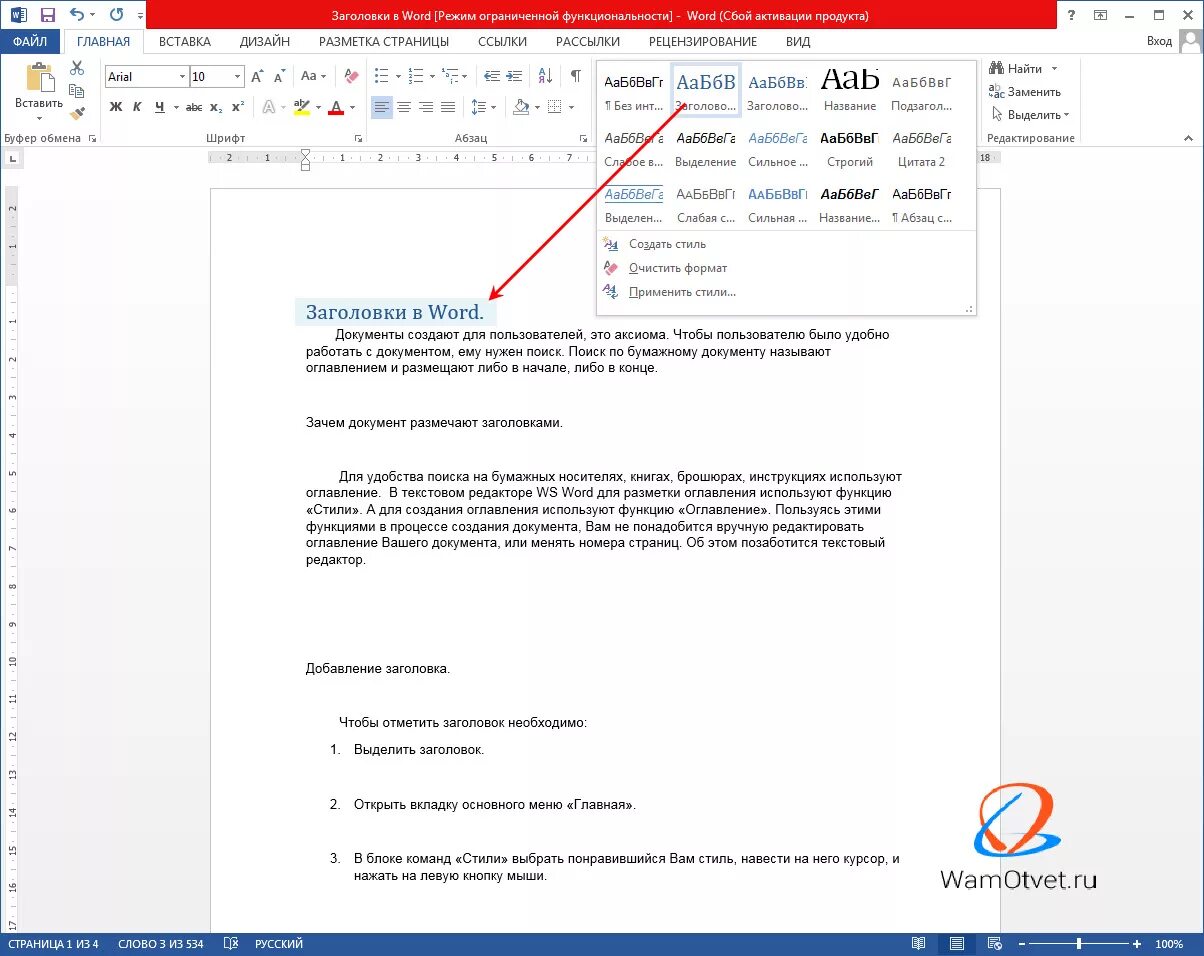Switch to read mode view icon
This screenshot has width=1204, height=956.
pyautogui.click(x=918, y=944)
